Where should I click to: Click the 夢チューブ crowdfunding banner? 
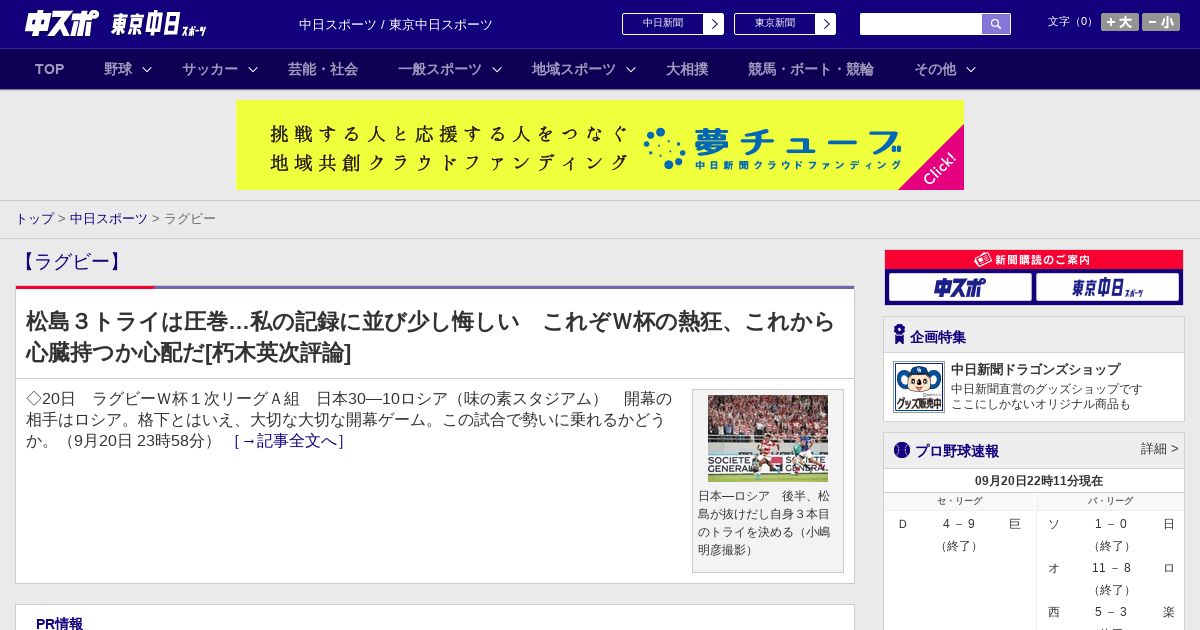coord(600,145)
